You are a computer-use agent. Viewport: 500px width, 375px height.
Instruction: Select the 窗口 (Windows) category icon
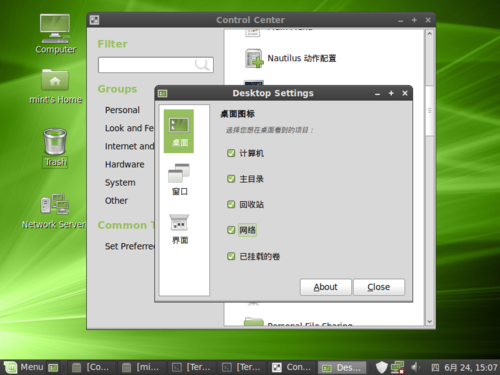(179, 179)
